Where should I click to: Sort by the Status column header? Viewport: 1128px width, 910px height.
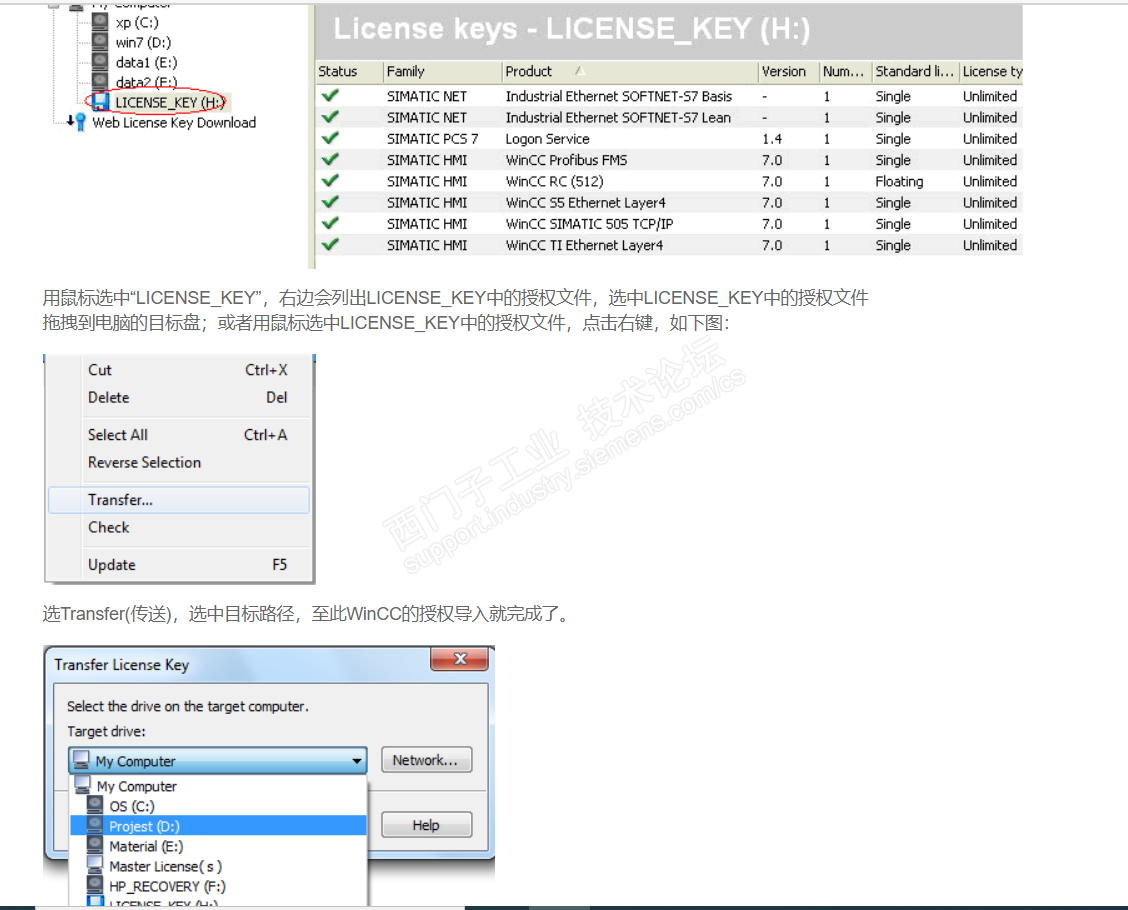(x=349, y=71)
